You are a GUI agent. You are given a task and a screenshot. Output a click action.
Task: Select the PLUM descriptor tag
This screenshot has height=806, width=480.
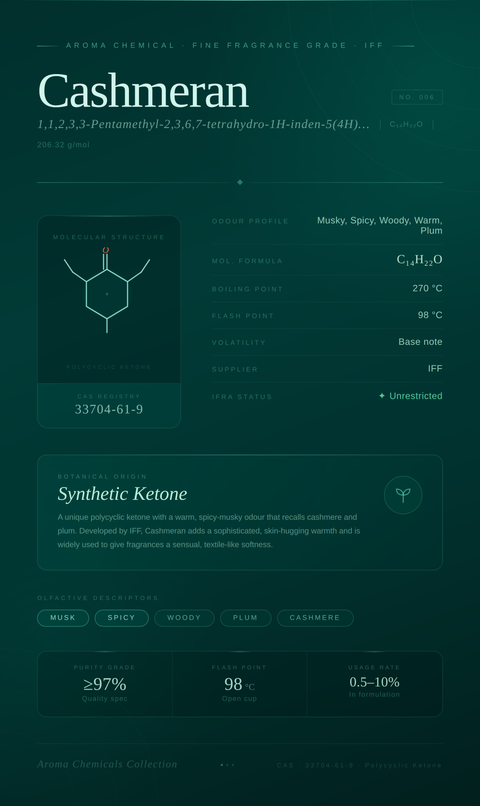point(245,618)
